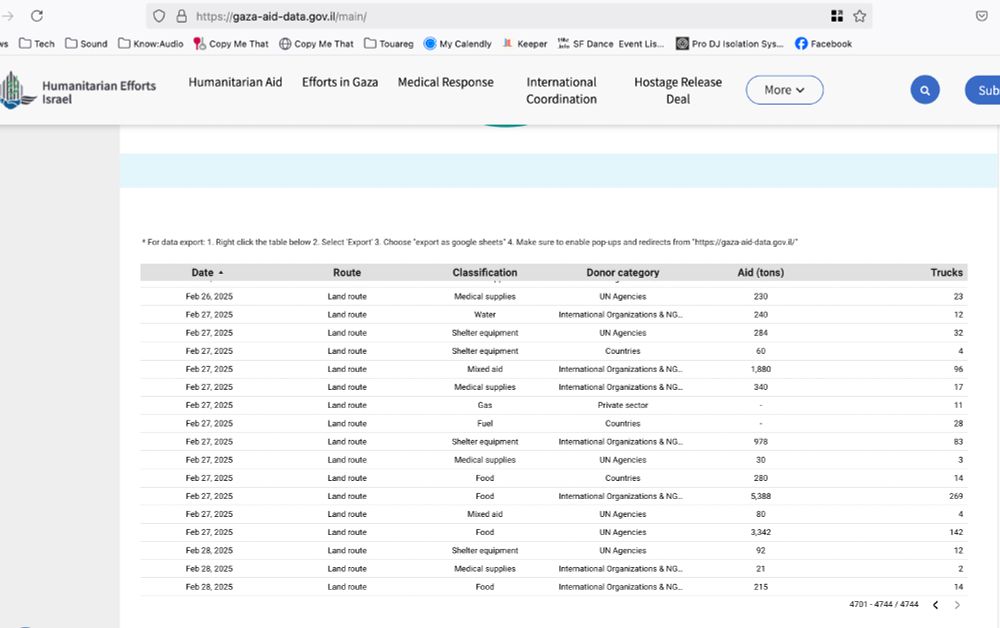The height and width of the screenshot is (628, 1000).
Task: Open the International Coordination menu
Action: 561,91
